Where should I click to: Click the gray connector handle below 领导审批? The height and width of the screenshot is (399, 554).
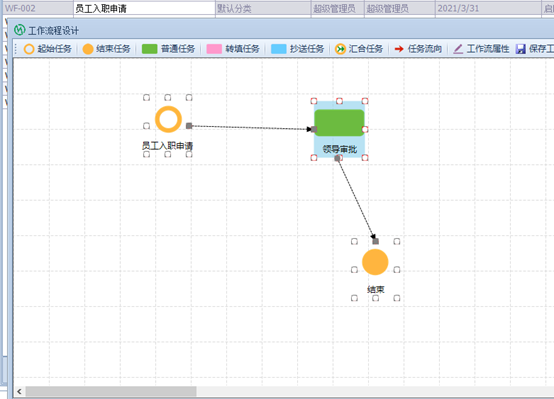pos(337,158)
